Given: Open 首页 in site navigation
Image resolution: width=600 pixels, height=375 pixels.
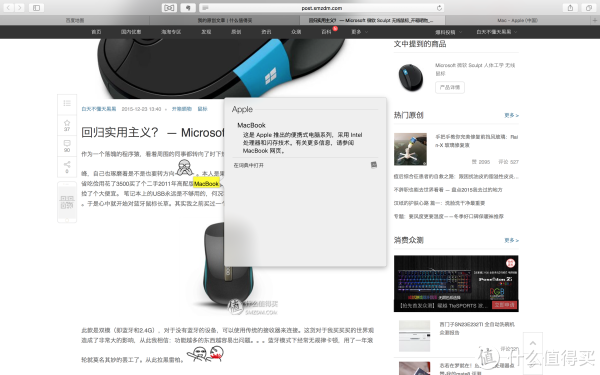Looking at the screenshot, I should click(x=96, y=32).
